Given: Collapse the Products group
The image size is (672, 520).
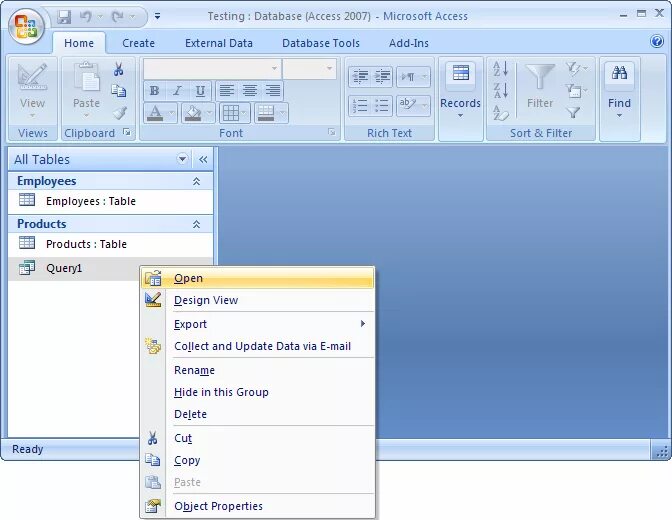Looking at the screenshot, I should [x=196, y=224].
